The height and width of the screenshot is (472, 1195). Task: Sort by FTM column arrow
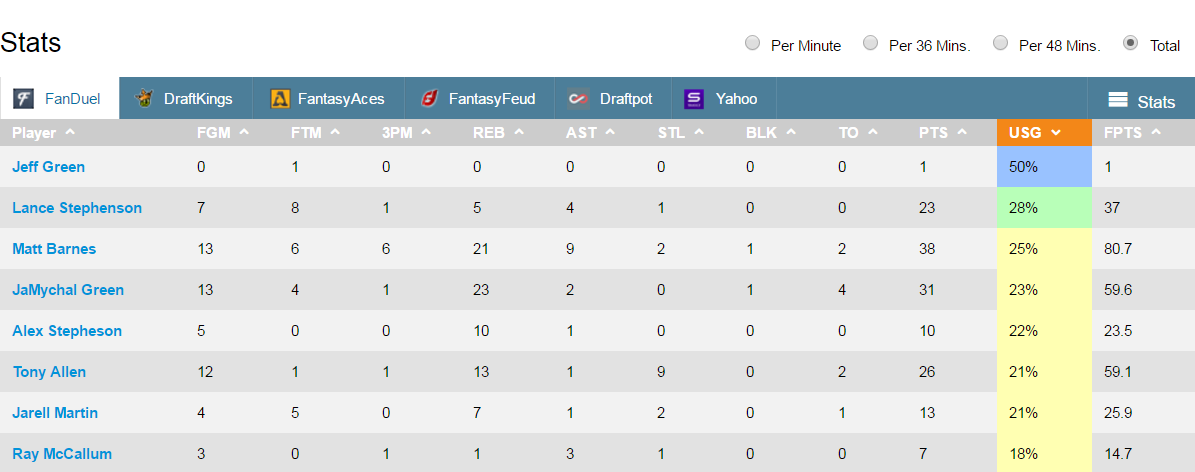pos(334,132)
